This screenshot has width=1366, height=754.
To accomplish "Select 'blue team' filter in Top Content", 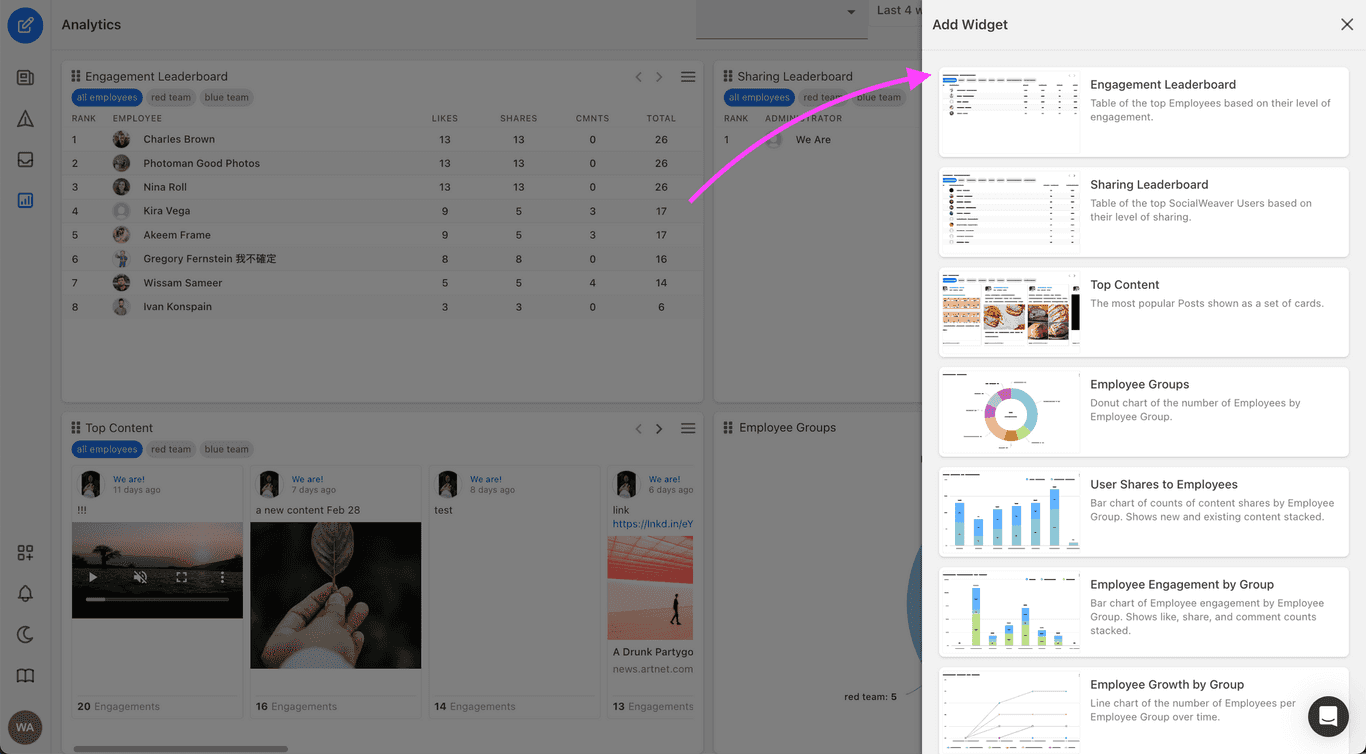I will [227, 450].
